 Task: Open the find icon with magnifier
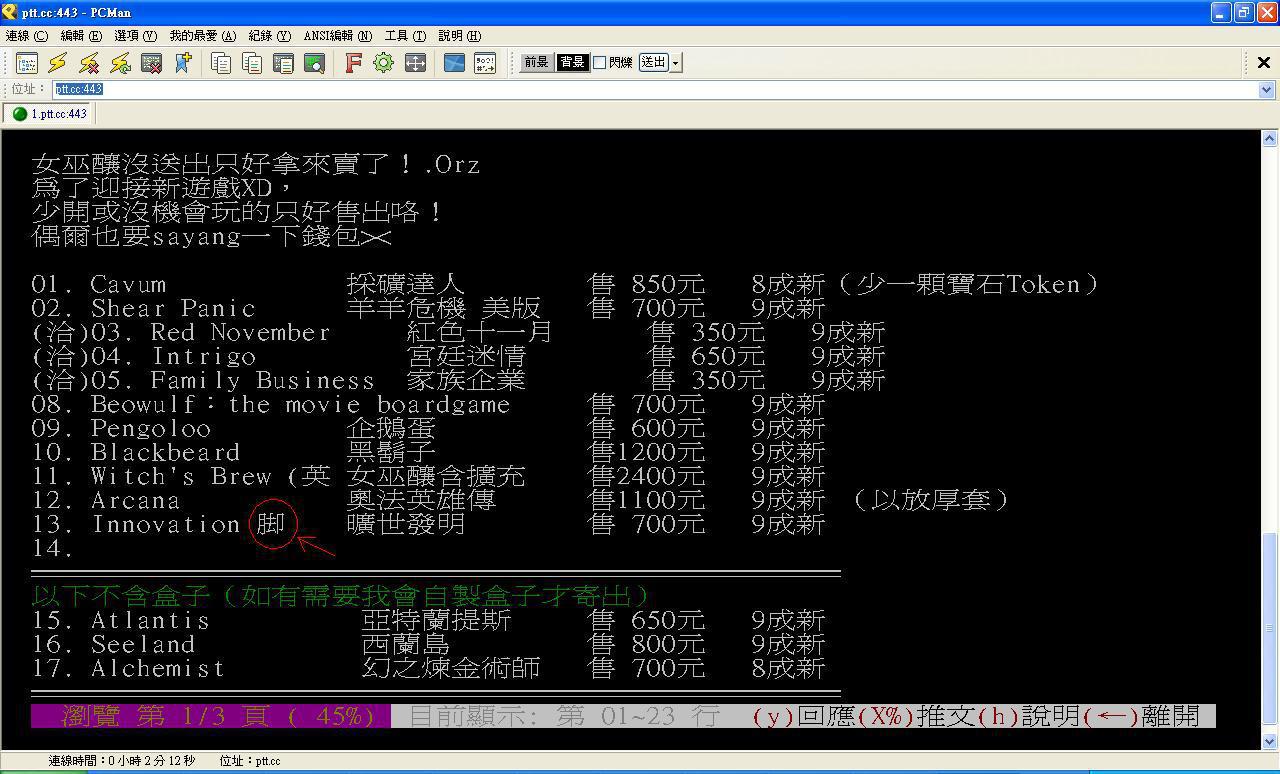pos(314,63)
